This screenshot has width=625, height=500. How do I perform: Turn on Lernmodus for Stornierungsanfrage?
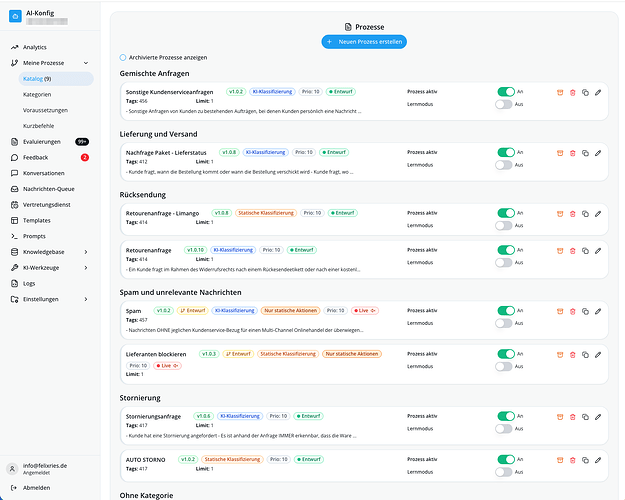point(503,429)
